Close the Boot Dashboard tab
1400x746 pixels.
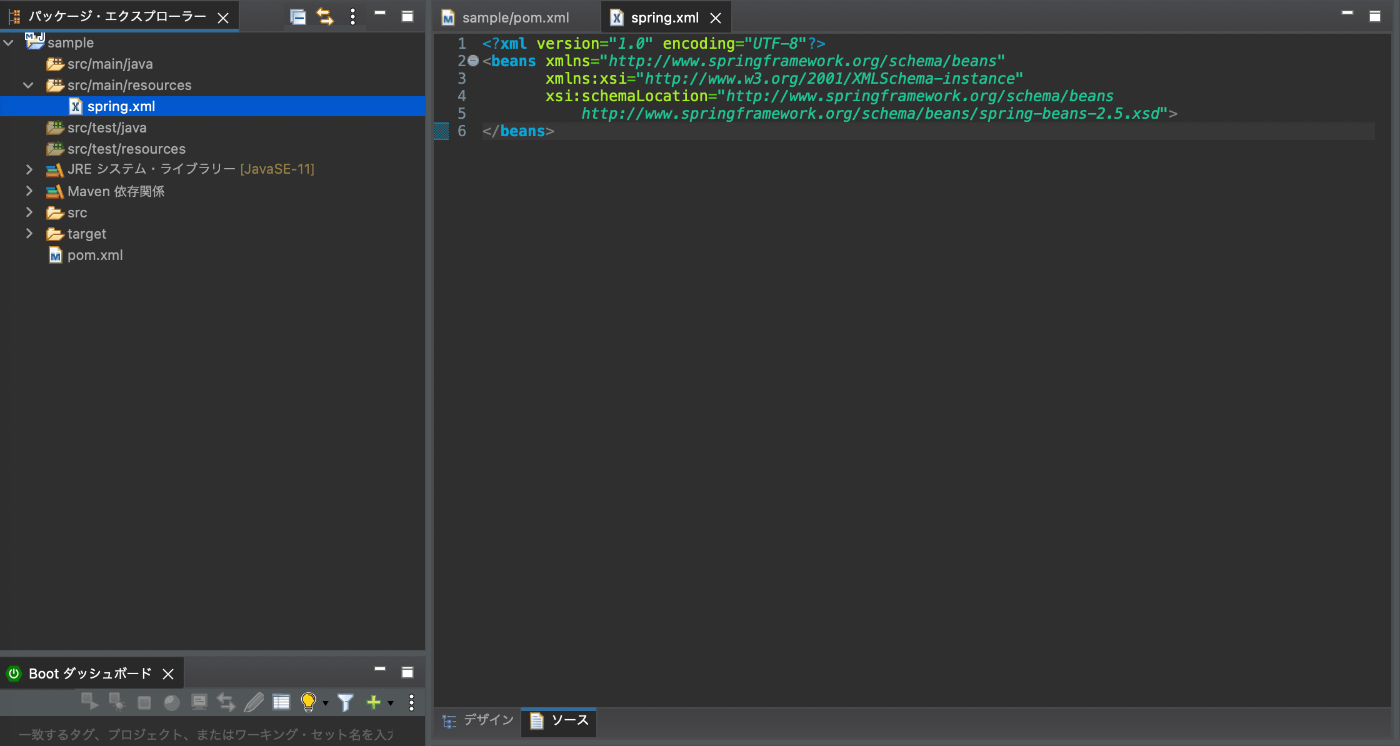click(168, 674)
